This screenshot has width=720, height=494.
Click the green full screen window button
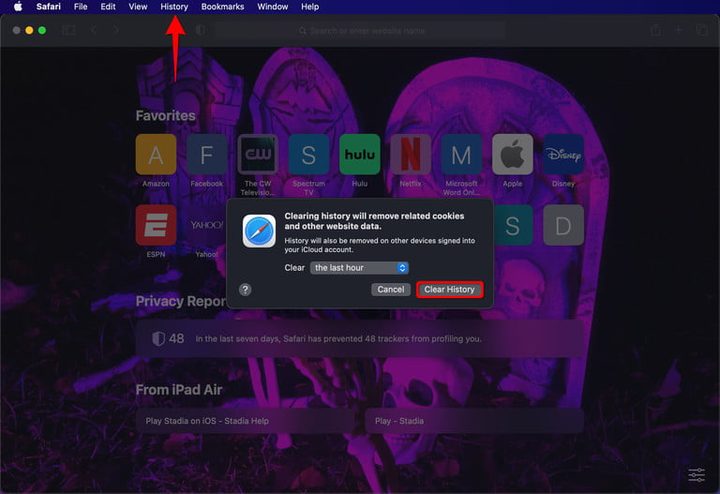pyautogui.click(x=42, y=30)
